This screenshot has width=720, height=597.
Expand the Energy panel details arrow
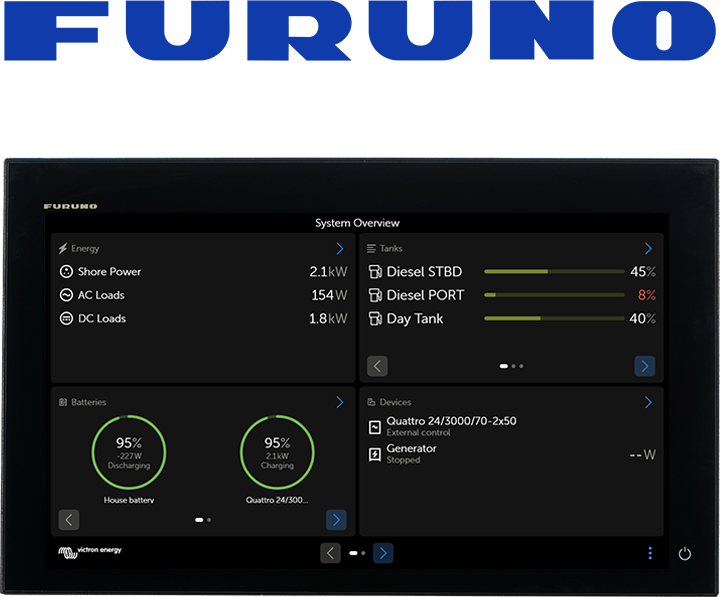[340, 249]
